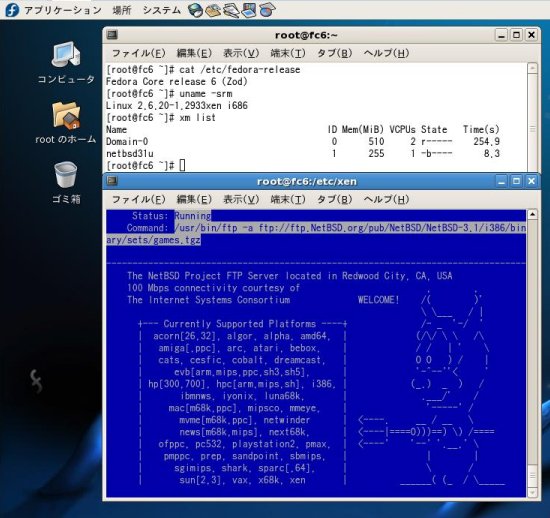Open 端末(T) menu in root@fc6:/etc/xen window

click(288, 200)
